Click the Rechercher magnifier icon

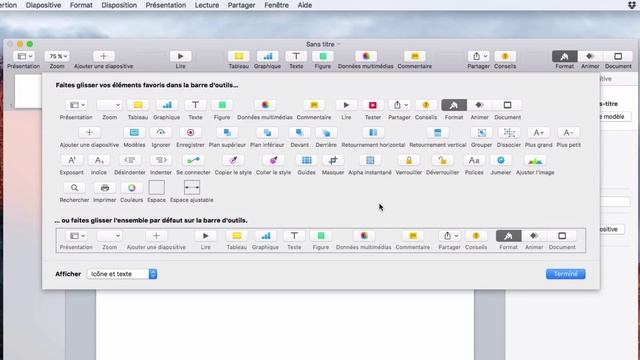pos(74,188)
